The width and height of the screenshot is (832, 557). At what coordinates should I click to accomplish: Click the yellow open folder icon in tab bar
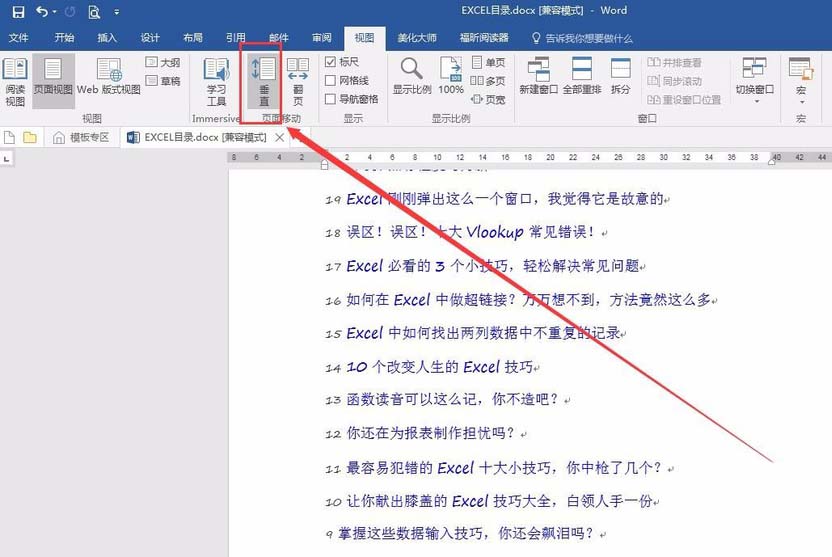30,138
